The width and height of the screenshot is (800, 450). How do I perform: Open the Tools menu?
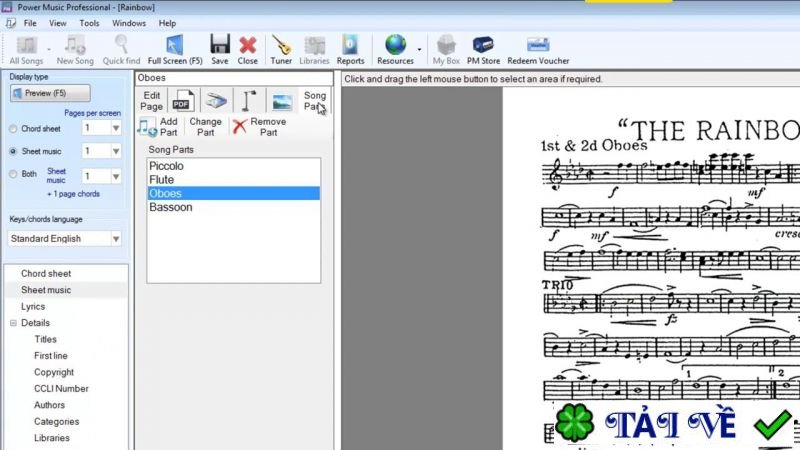(89, 23)
